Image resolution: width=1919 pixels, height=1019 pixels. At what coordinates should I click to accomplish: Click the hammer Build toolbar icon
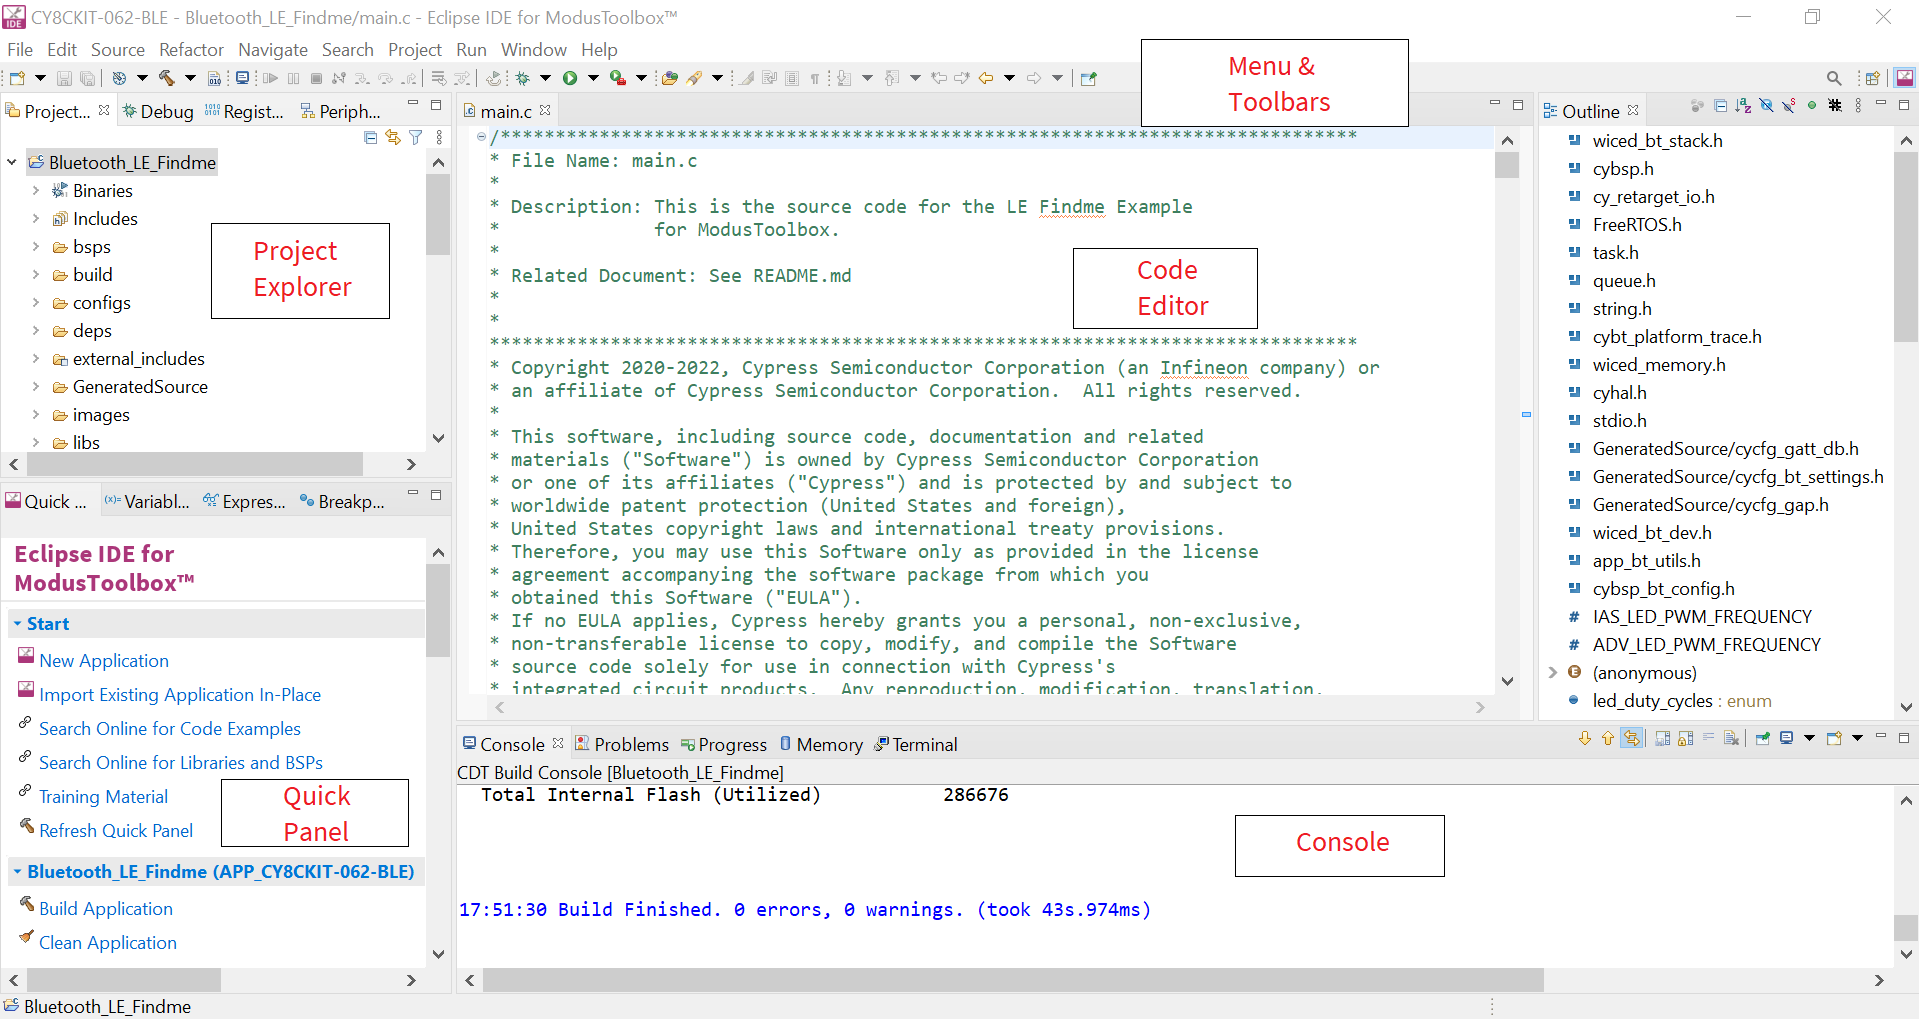coord(166,78)
